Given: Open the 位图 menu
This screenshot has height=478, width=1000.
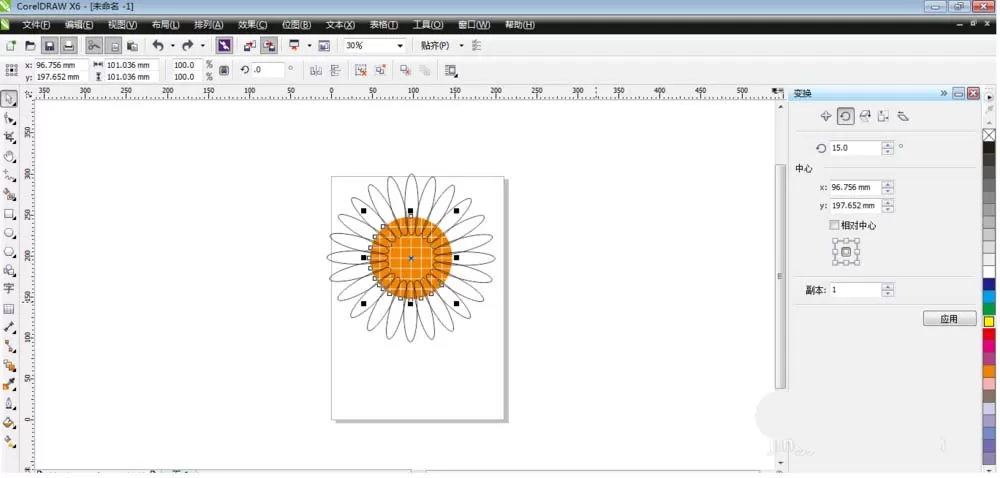Looking at the screenshot, I should pos(296,25).
